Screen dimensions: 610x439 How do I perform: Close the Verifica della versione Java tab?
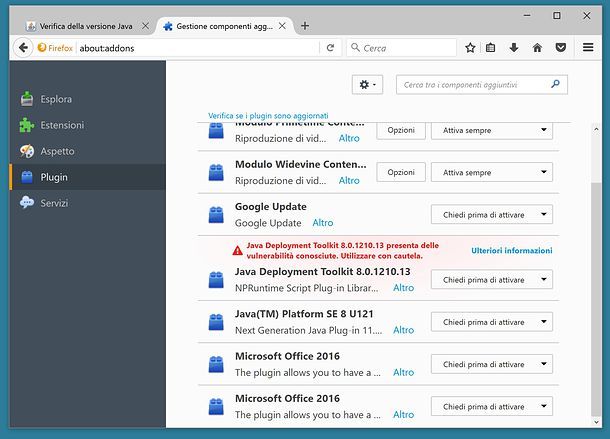145,26
